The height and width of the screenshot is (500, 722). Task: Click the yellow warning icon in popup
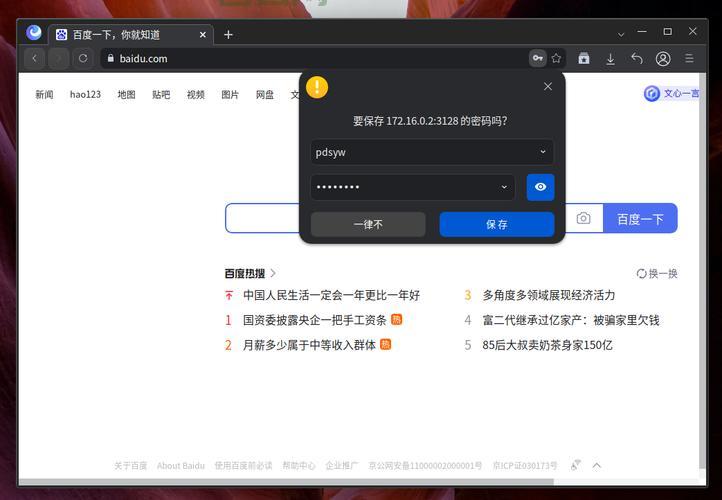(317, 87)
